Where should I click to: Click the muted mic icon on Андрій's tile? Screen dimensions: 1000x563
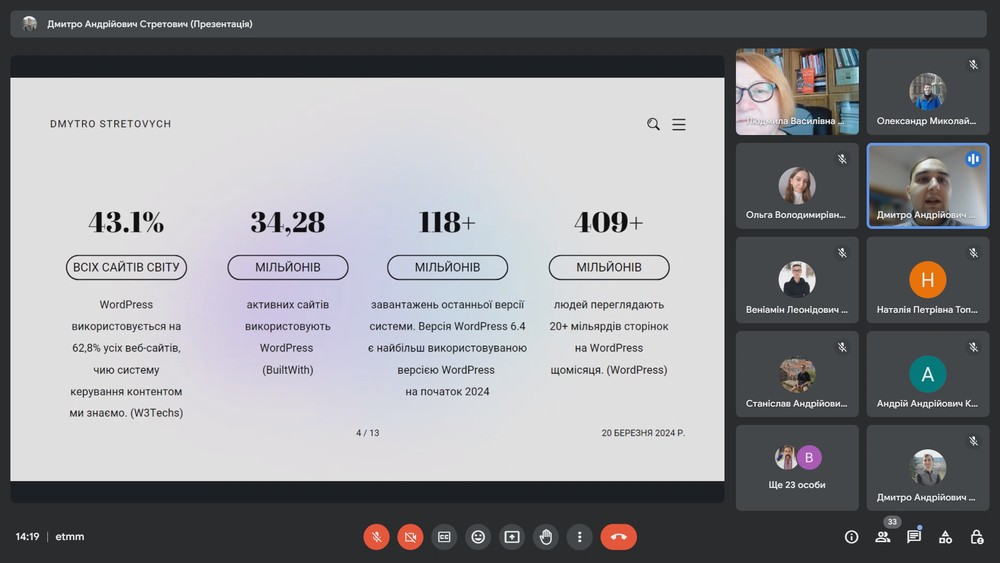pos(973,347)
